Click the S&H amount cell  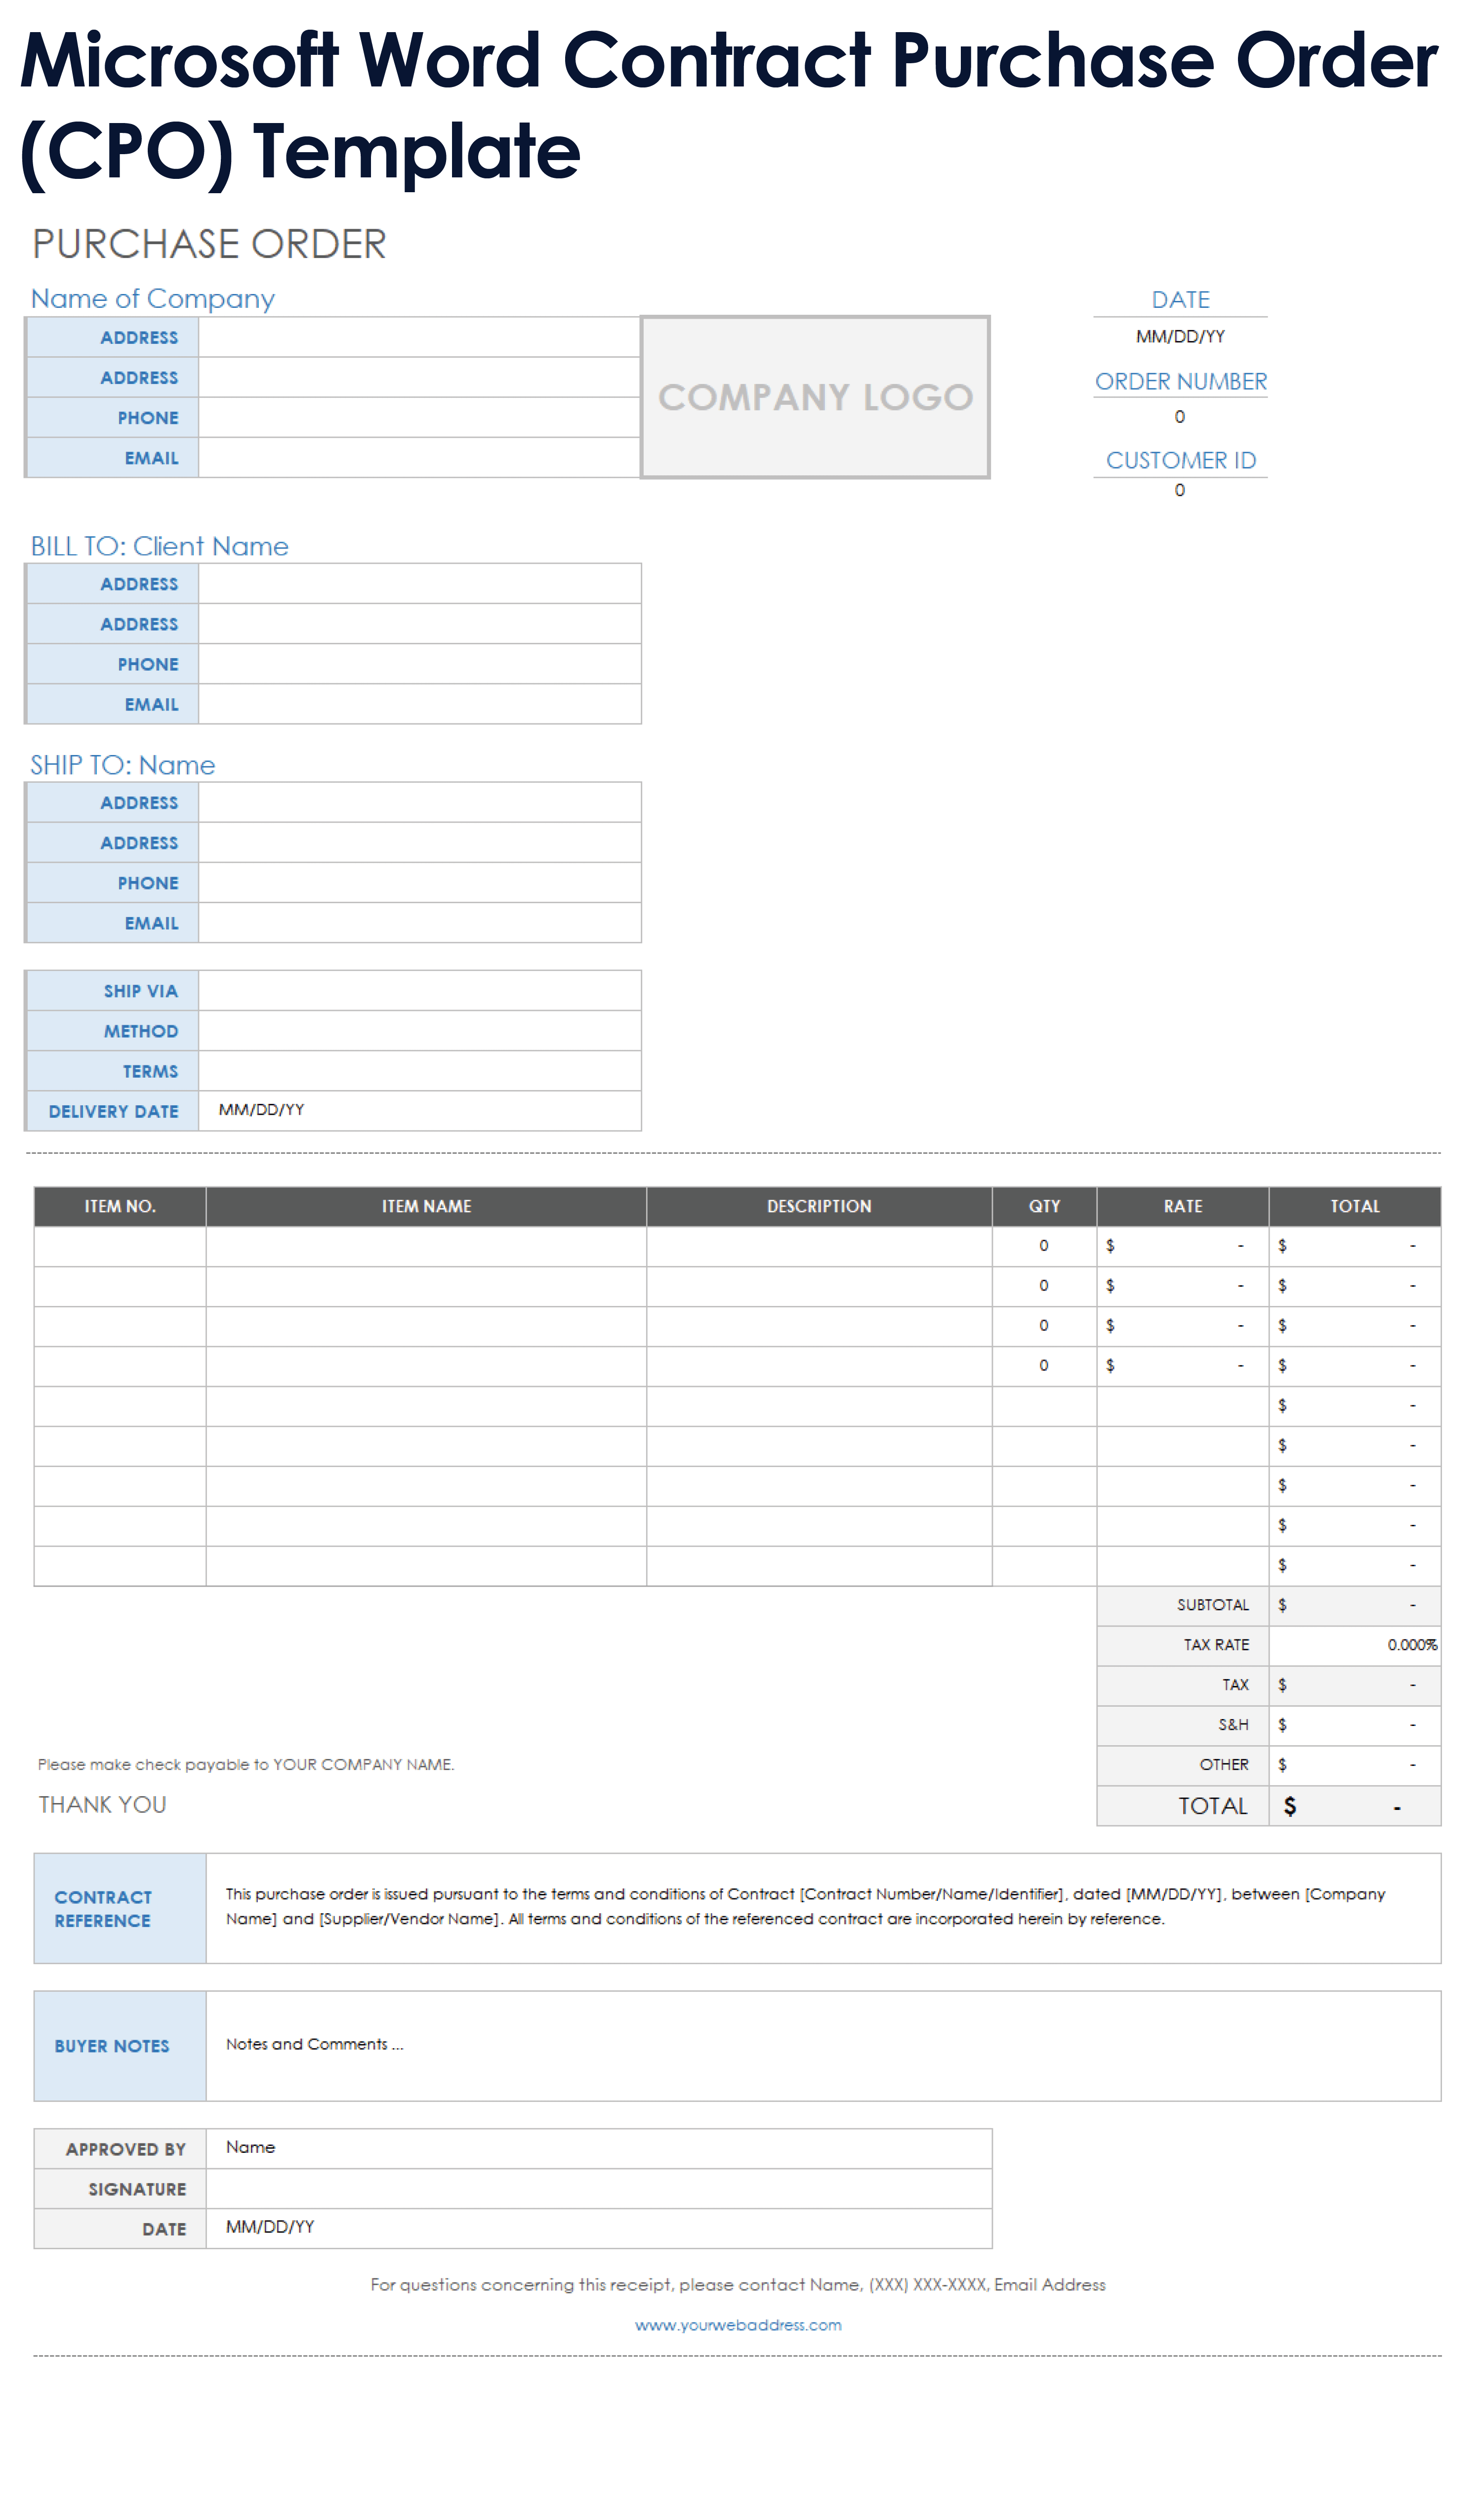[1355, 1725]
